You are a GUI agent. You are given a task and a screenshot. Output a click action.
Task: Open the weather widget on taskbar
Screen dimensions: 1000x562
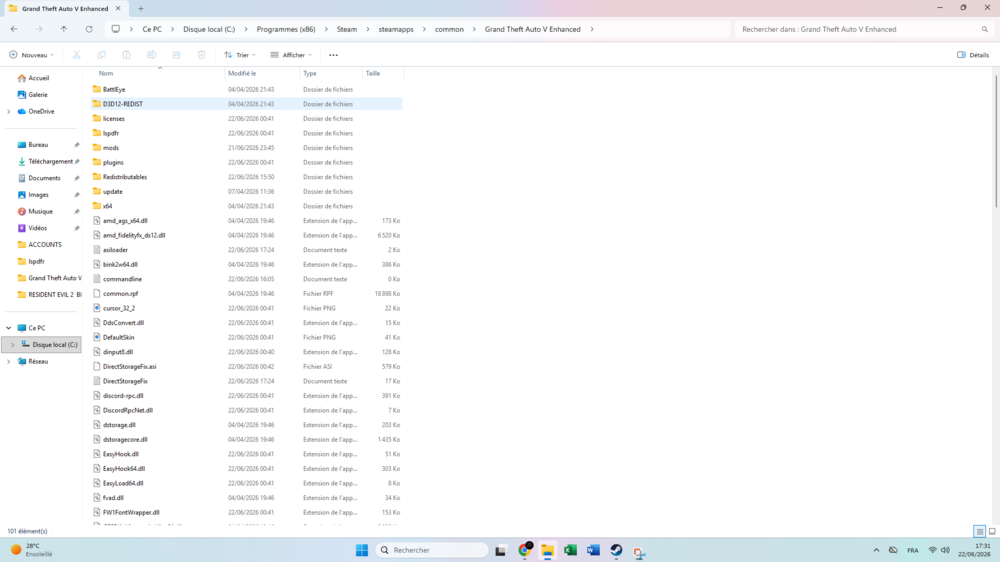(x=32, y=550)
